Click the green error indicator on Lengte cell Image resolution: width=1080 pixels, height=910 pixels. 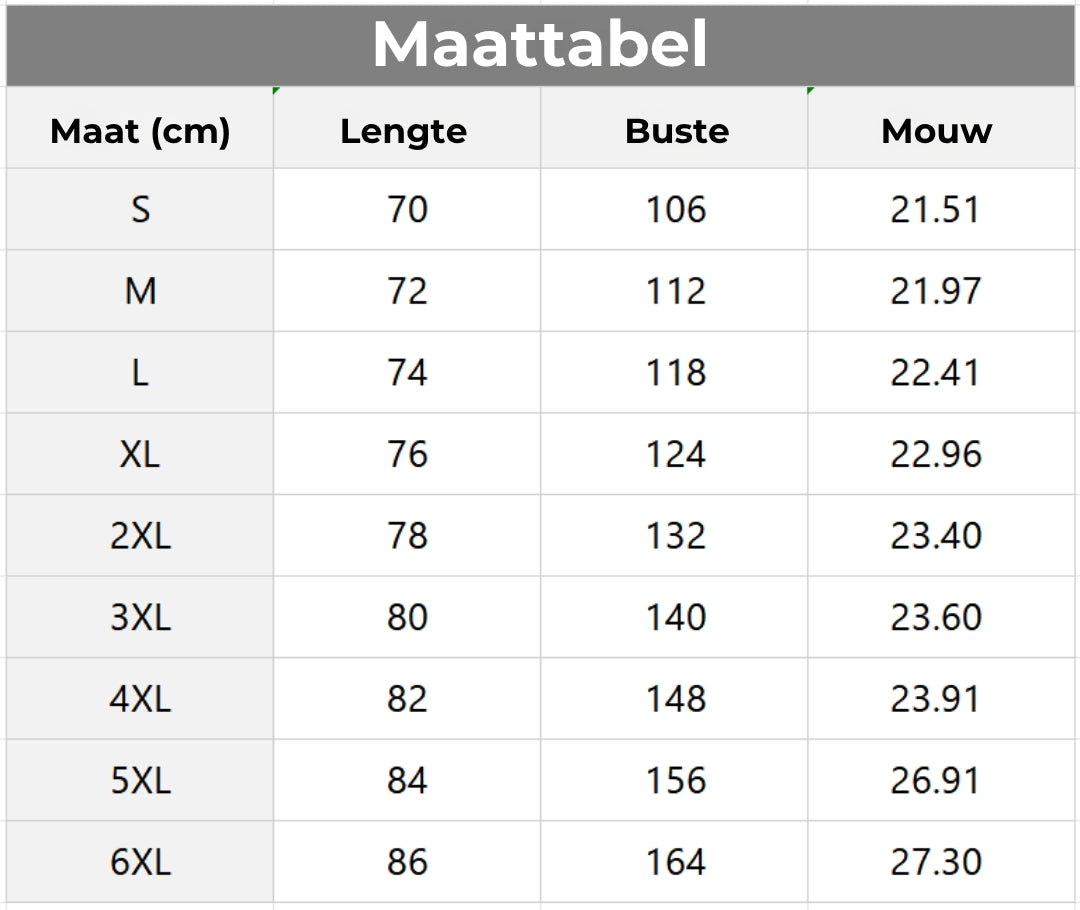tap(276, 90)
